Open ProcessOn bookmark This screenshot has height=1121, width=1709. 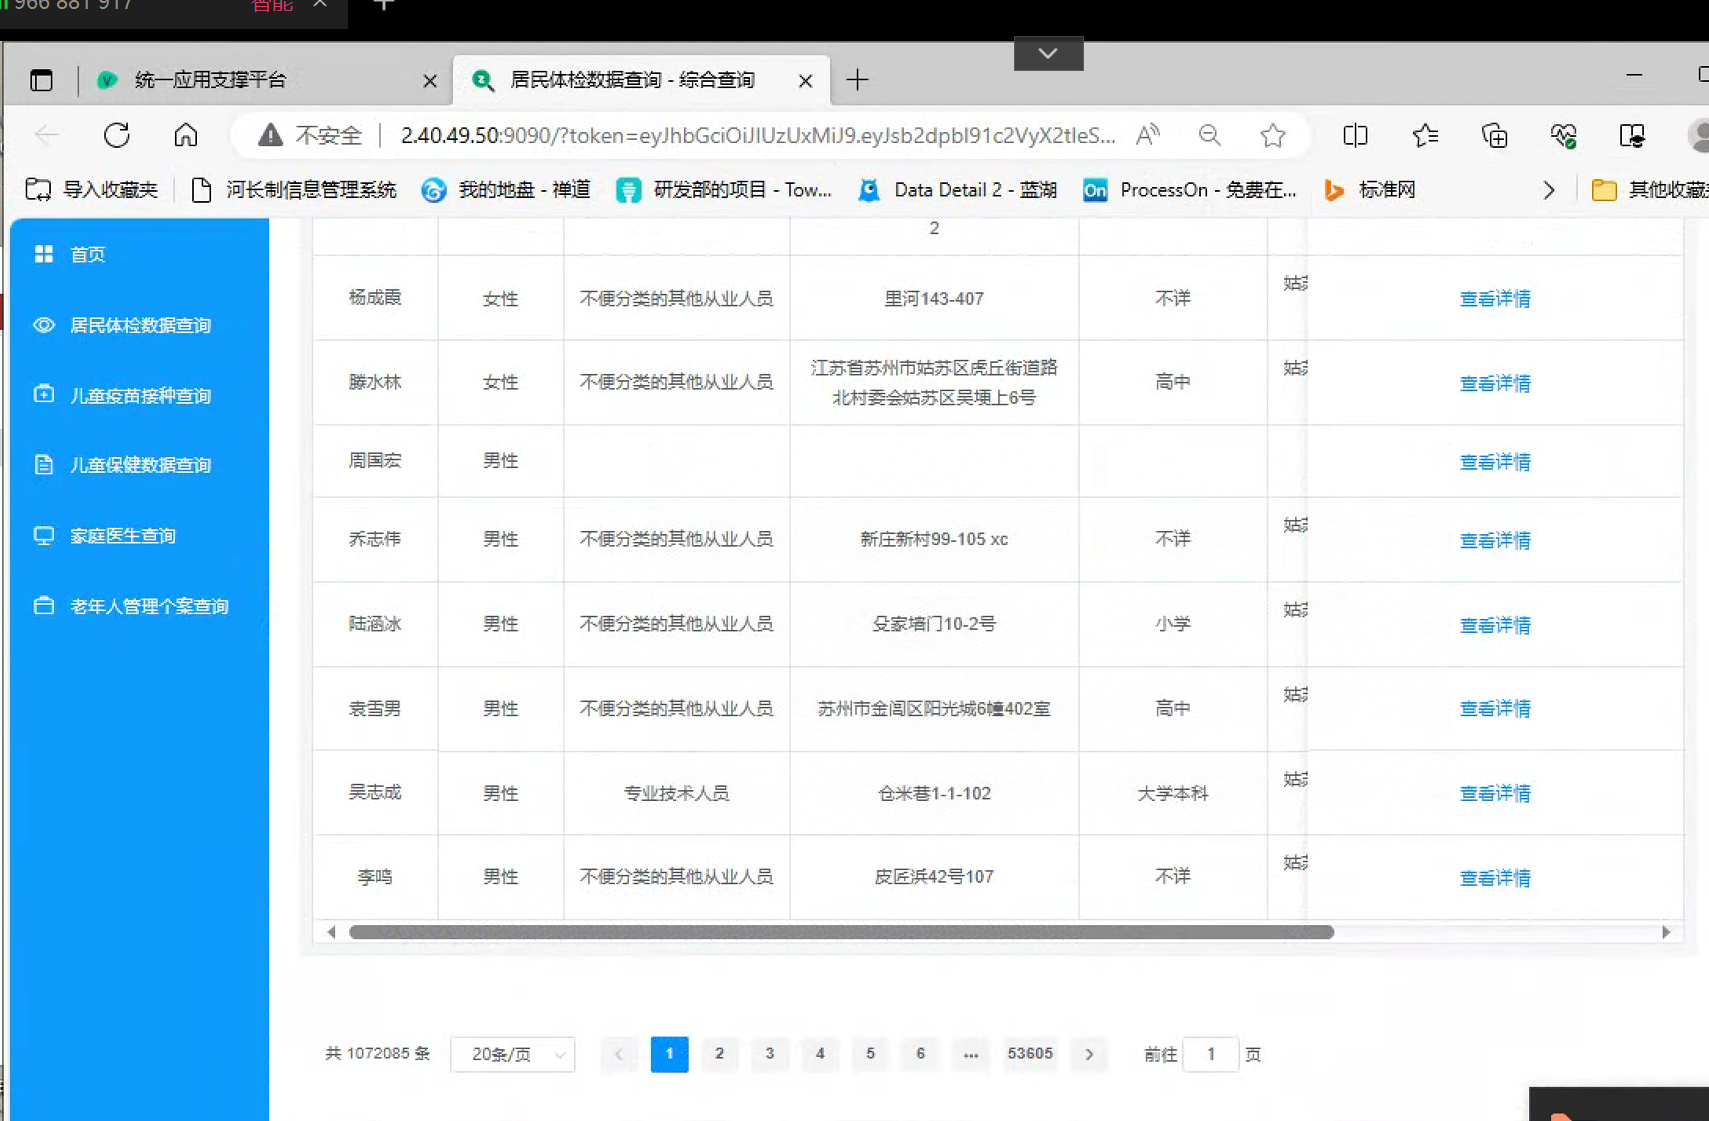tap(1190, 190)
